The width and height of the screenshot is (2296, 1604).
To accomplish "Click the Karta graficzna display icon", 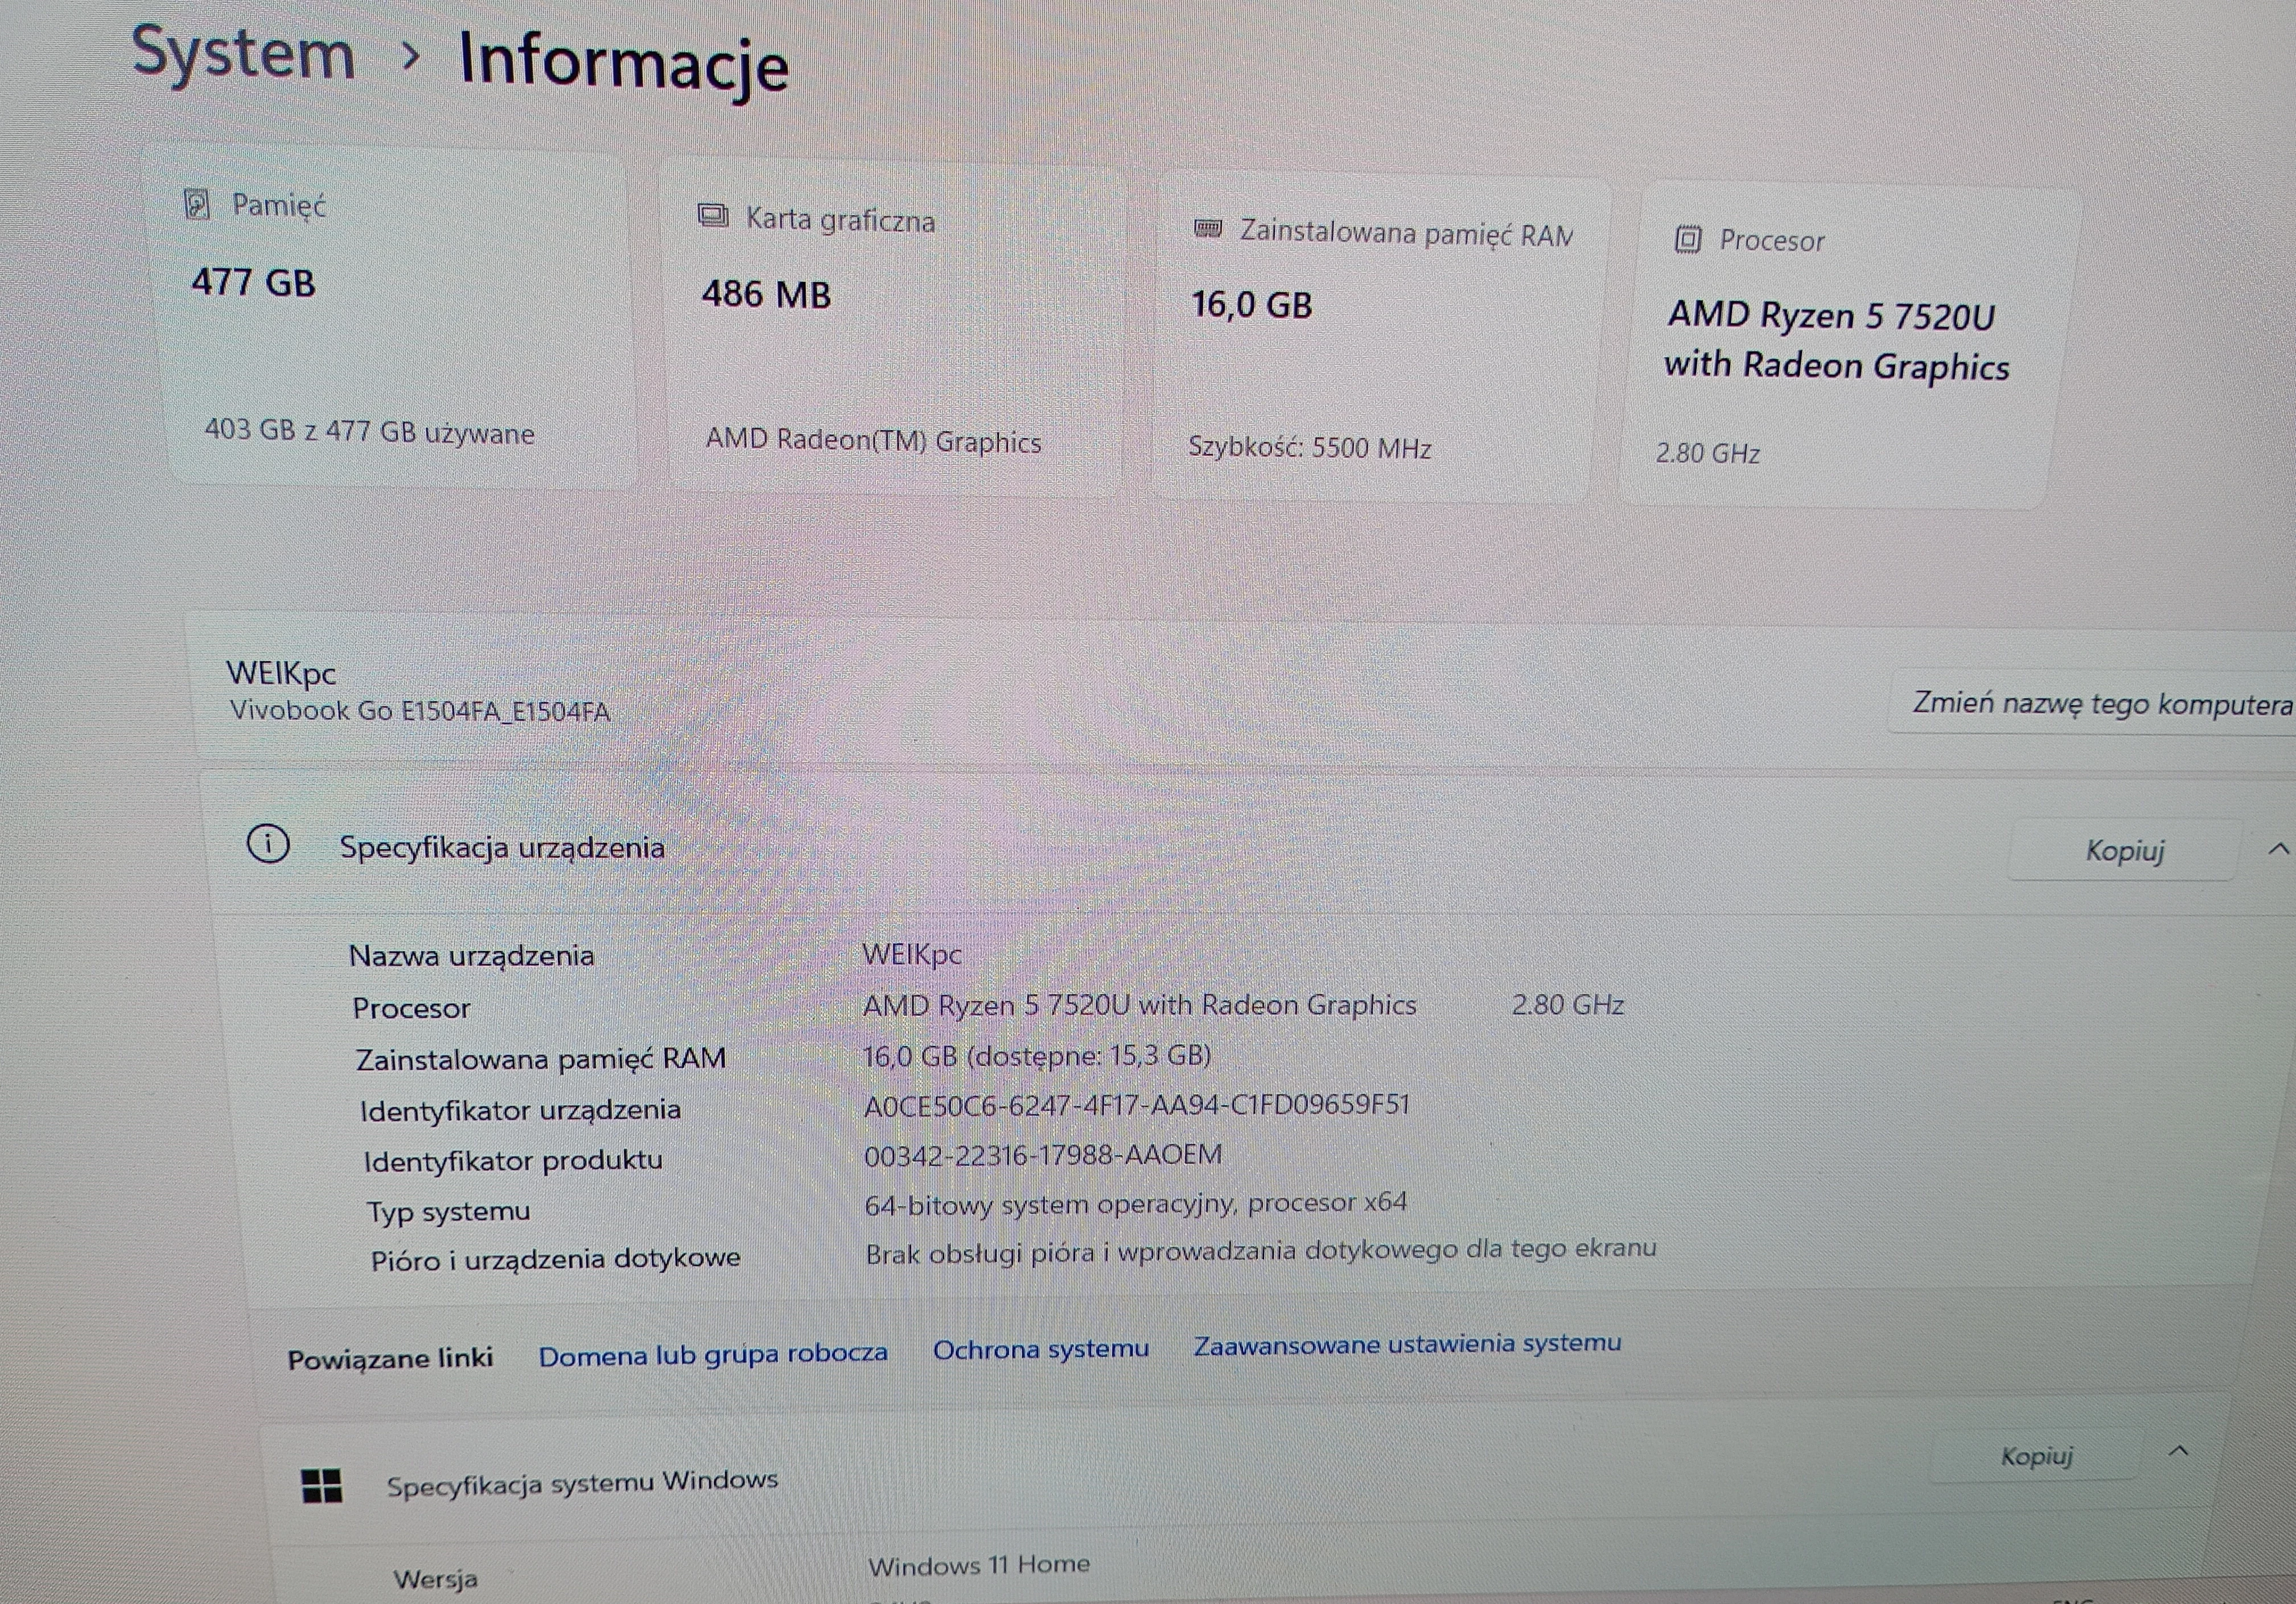I will [x=712, y=215].
